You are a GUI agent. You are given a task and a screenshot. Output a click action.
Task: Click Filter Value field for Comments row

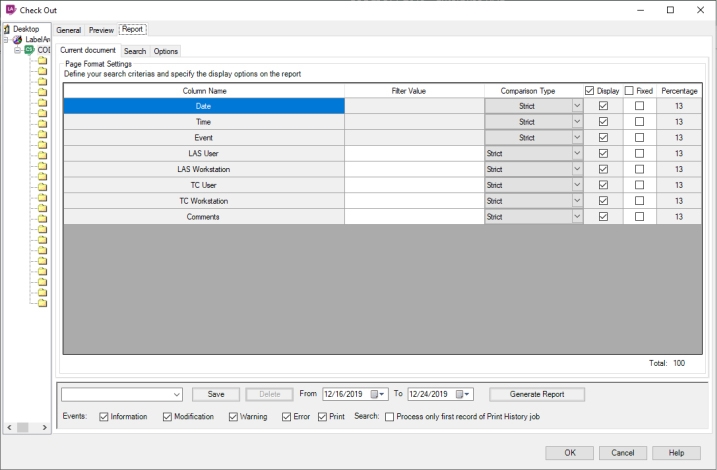[x=414, y=217]
